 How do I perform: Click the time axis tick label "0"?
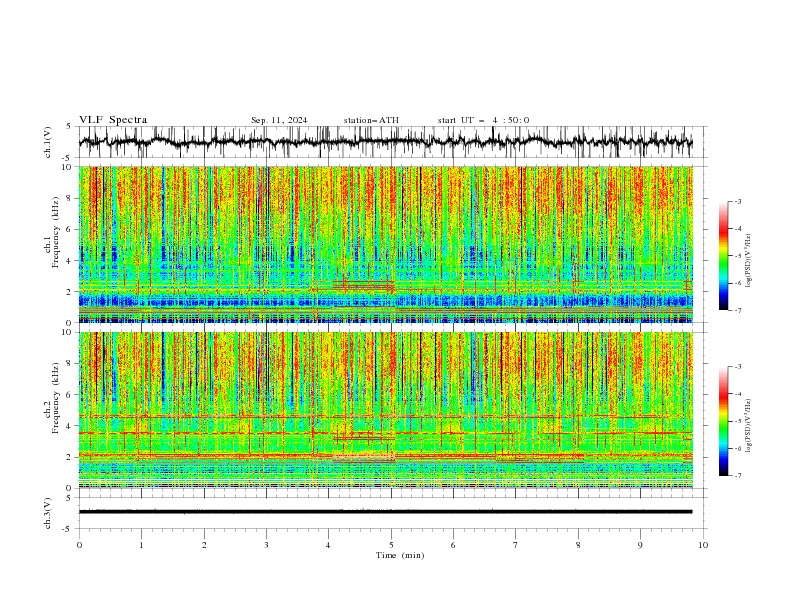tap(79, 545)
